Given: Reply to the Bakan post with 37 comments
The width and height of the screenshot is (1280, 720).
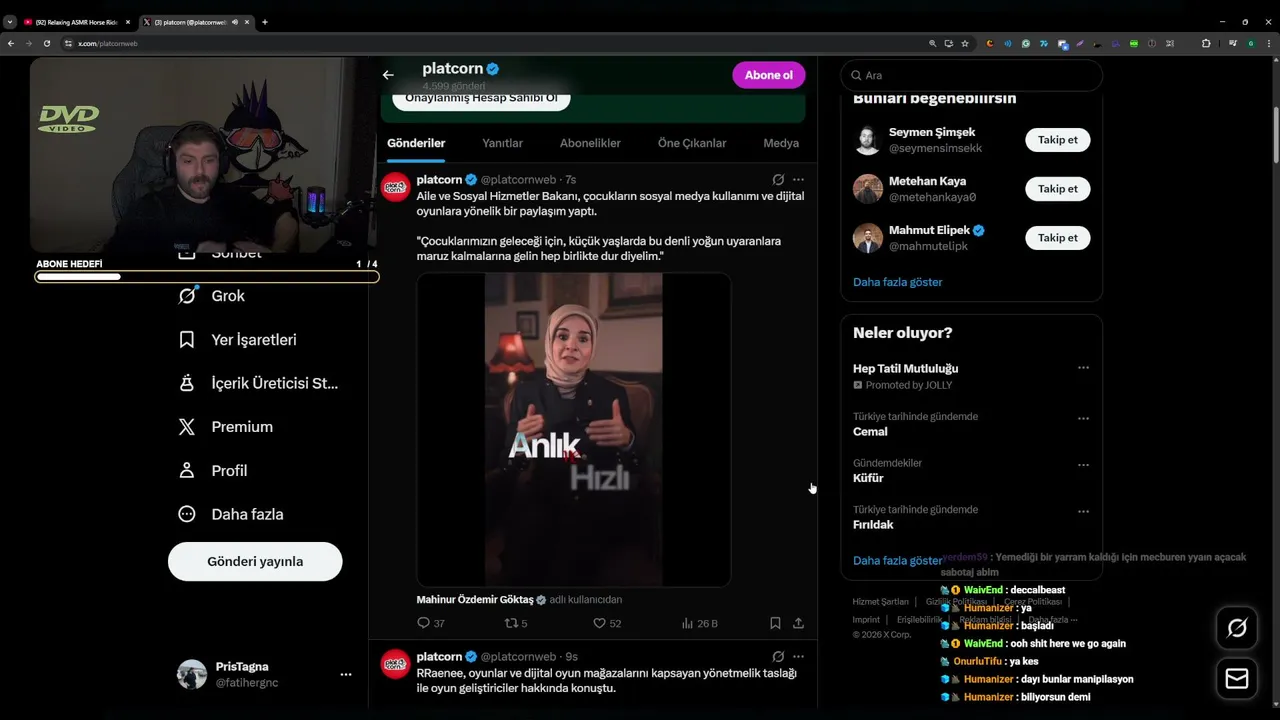Looking at the screenshot, I should [430, 623].
